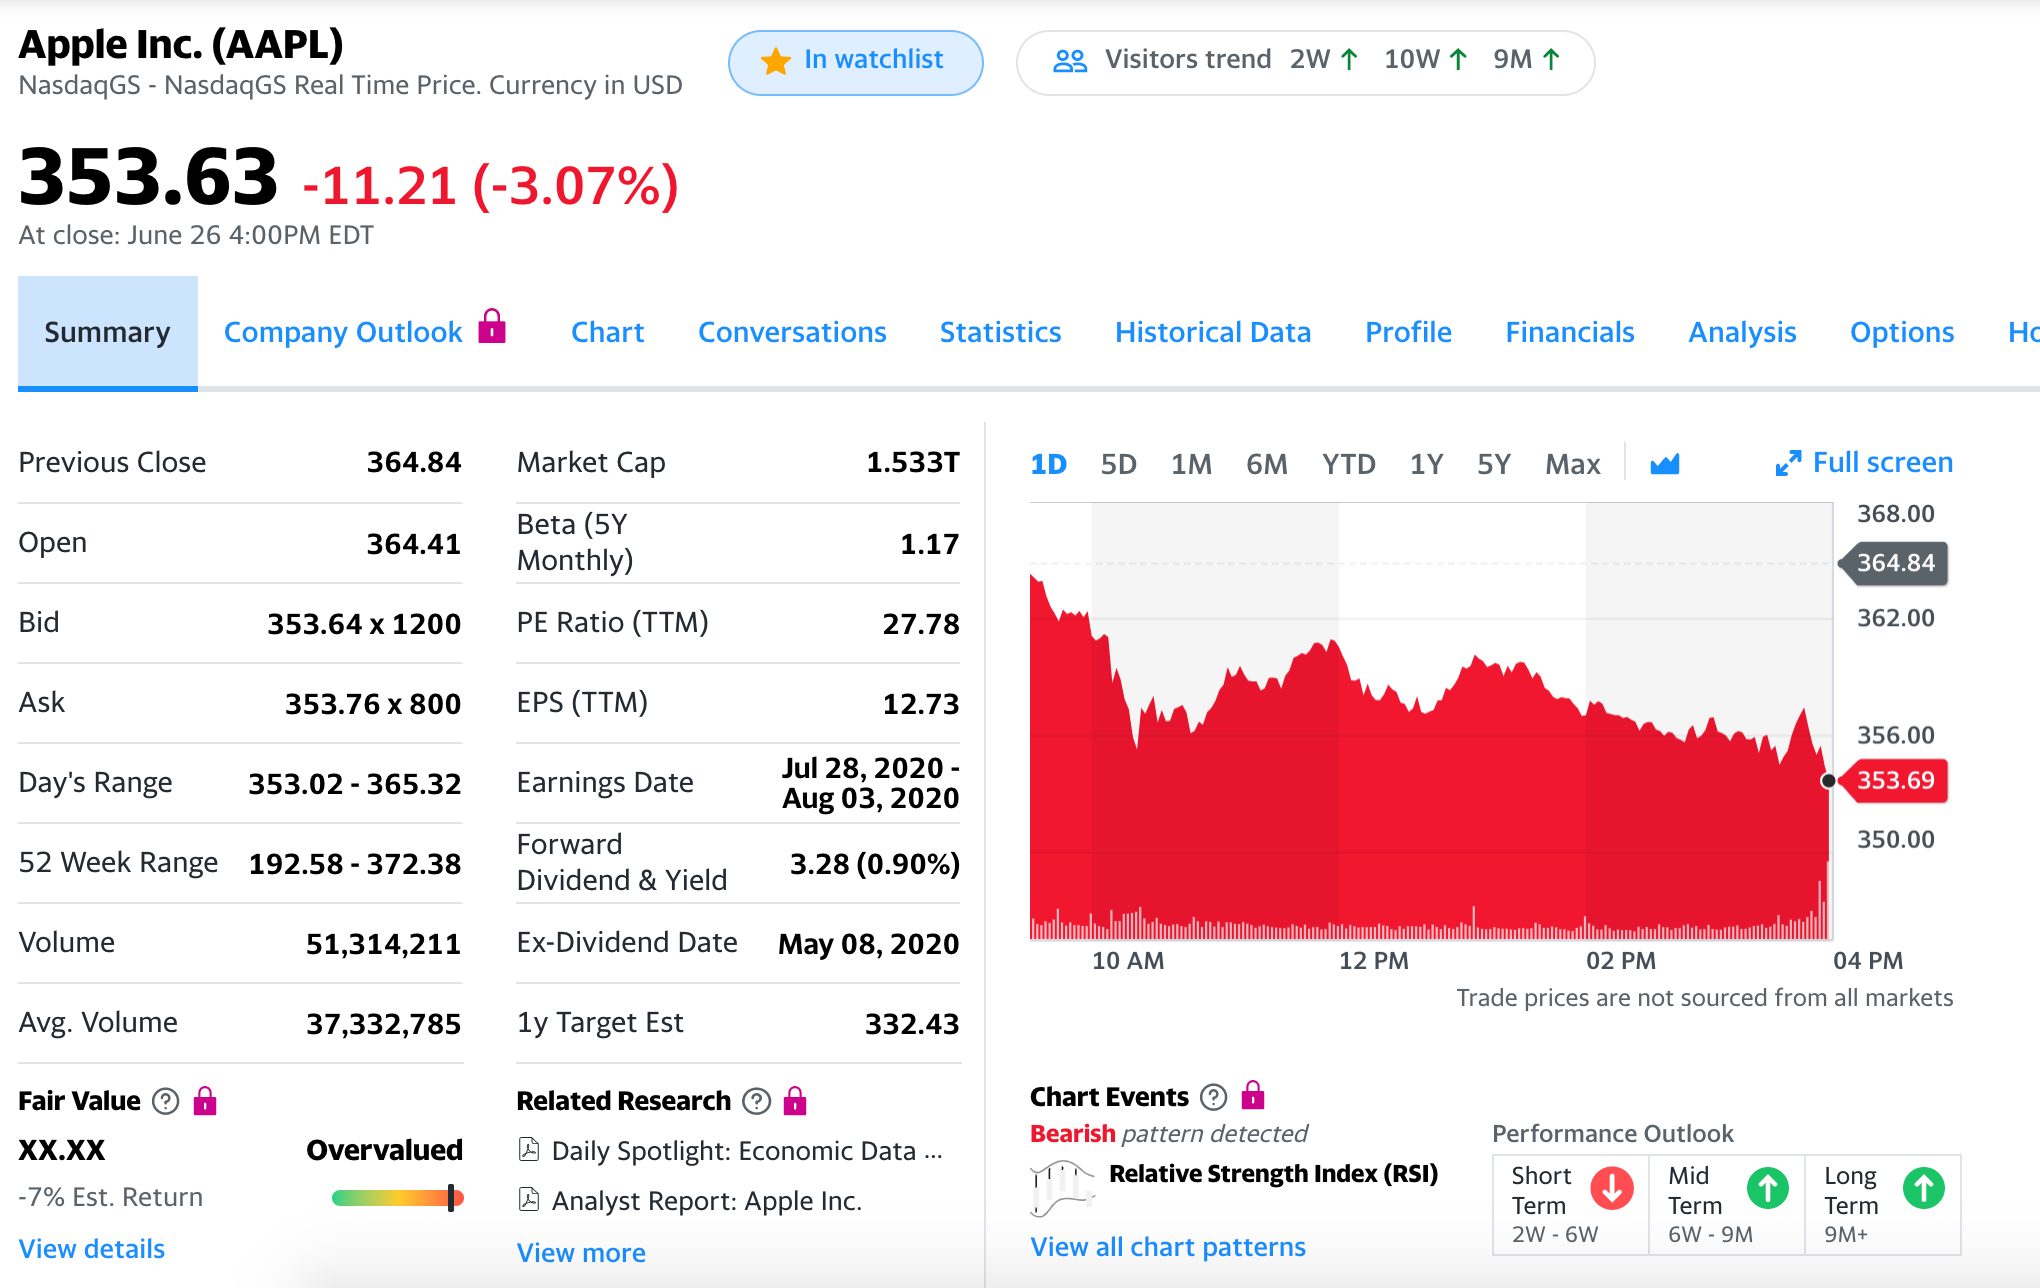Screen dimensions: 2040x1288
Task: Click Earnings Date value Jul 28, 2020
Action: [x=871, y=783]
